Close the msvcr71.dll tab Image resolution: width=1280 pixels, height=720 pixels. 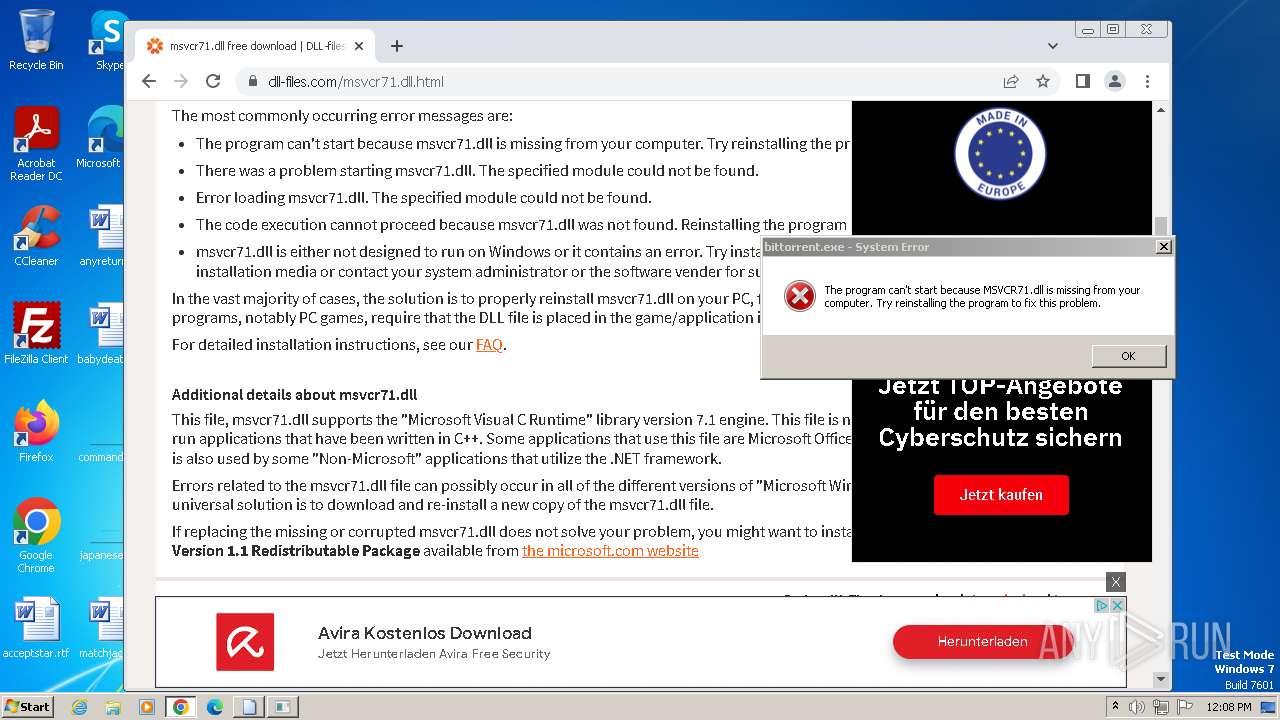[x=359, y=46]
